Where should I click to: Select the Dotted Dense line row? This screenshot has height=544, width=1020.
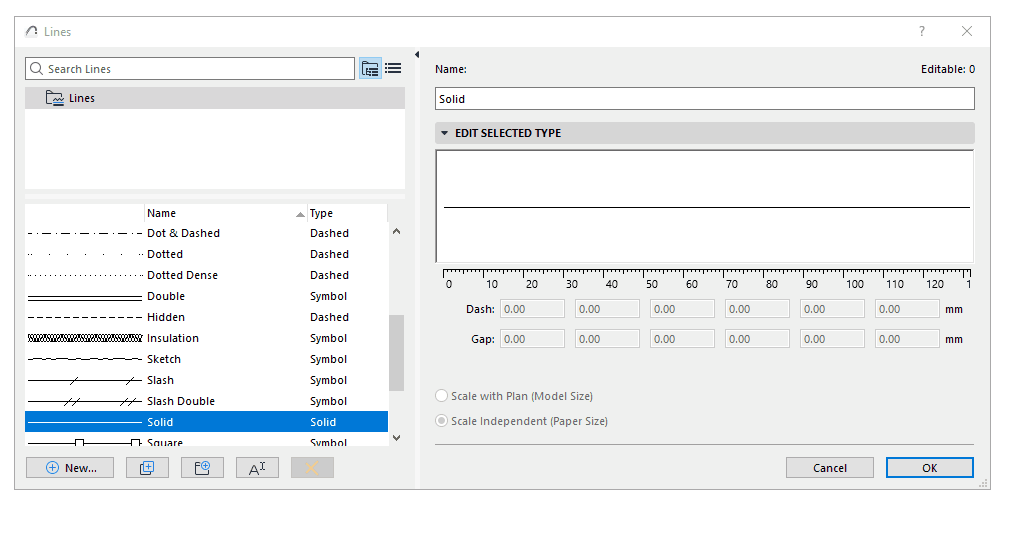coord(206,275)
